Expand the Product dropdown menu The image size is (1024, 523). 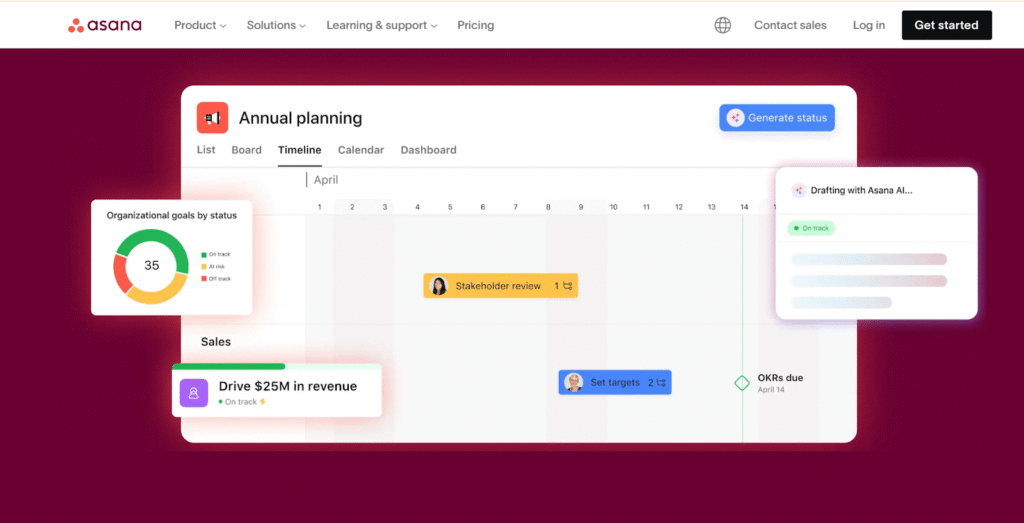click(200, 25)
